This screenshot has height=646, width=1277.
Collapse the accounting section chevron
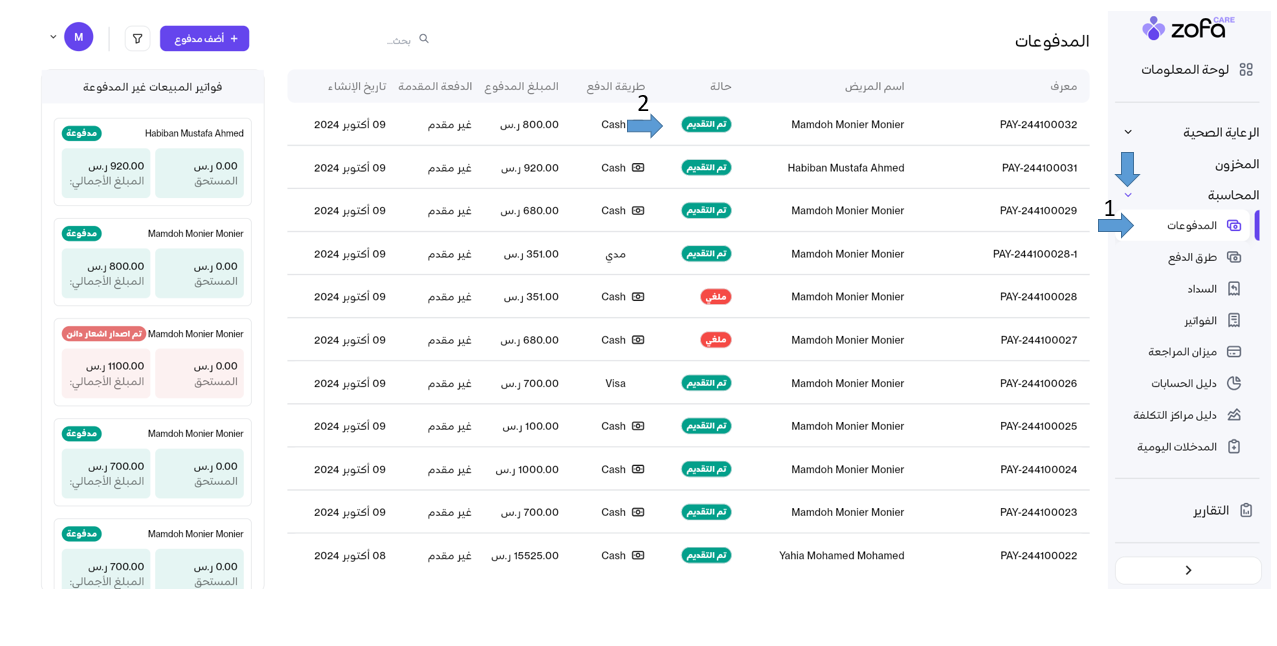(x=1128, y=196)
